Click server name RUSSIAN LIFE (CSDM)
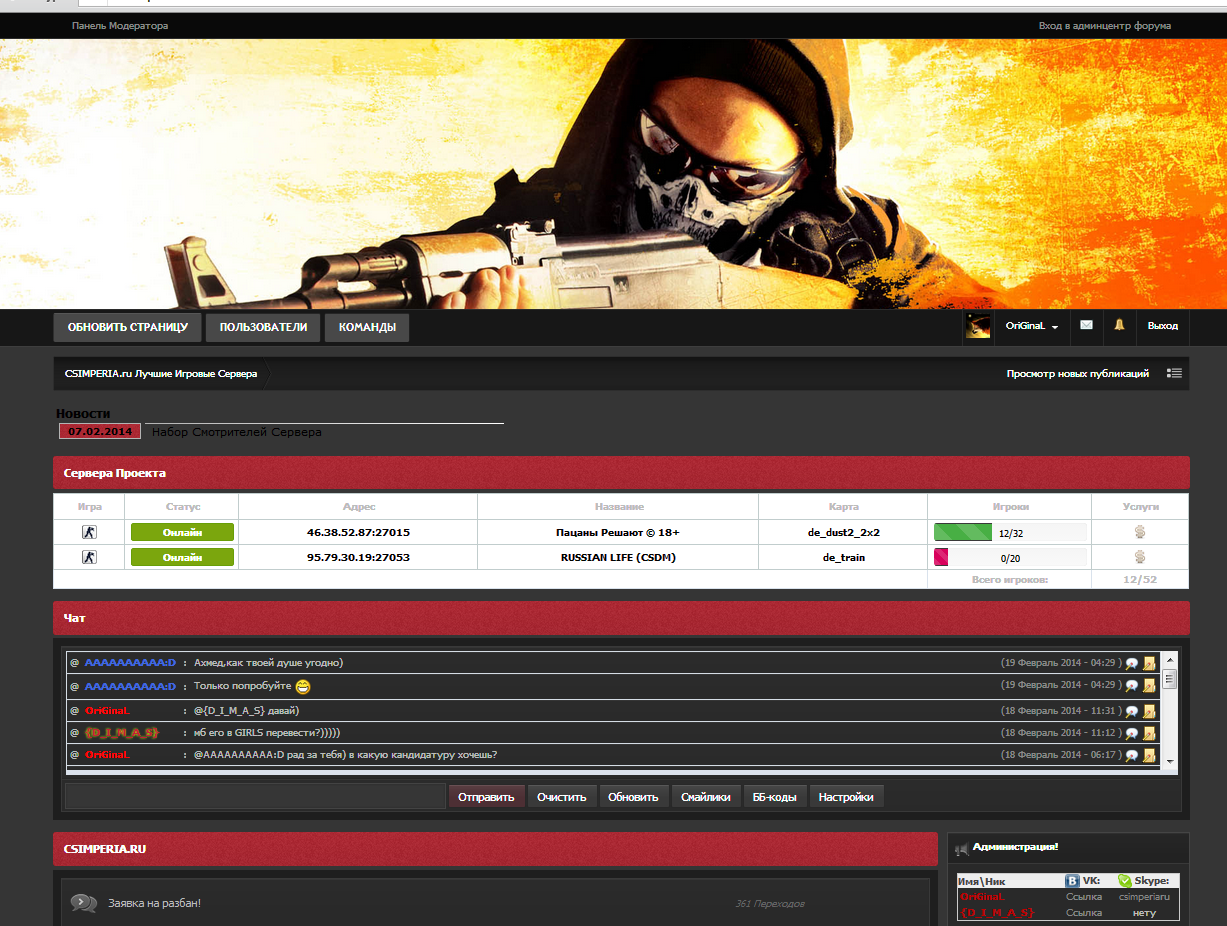 618,557
